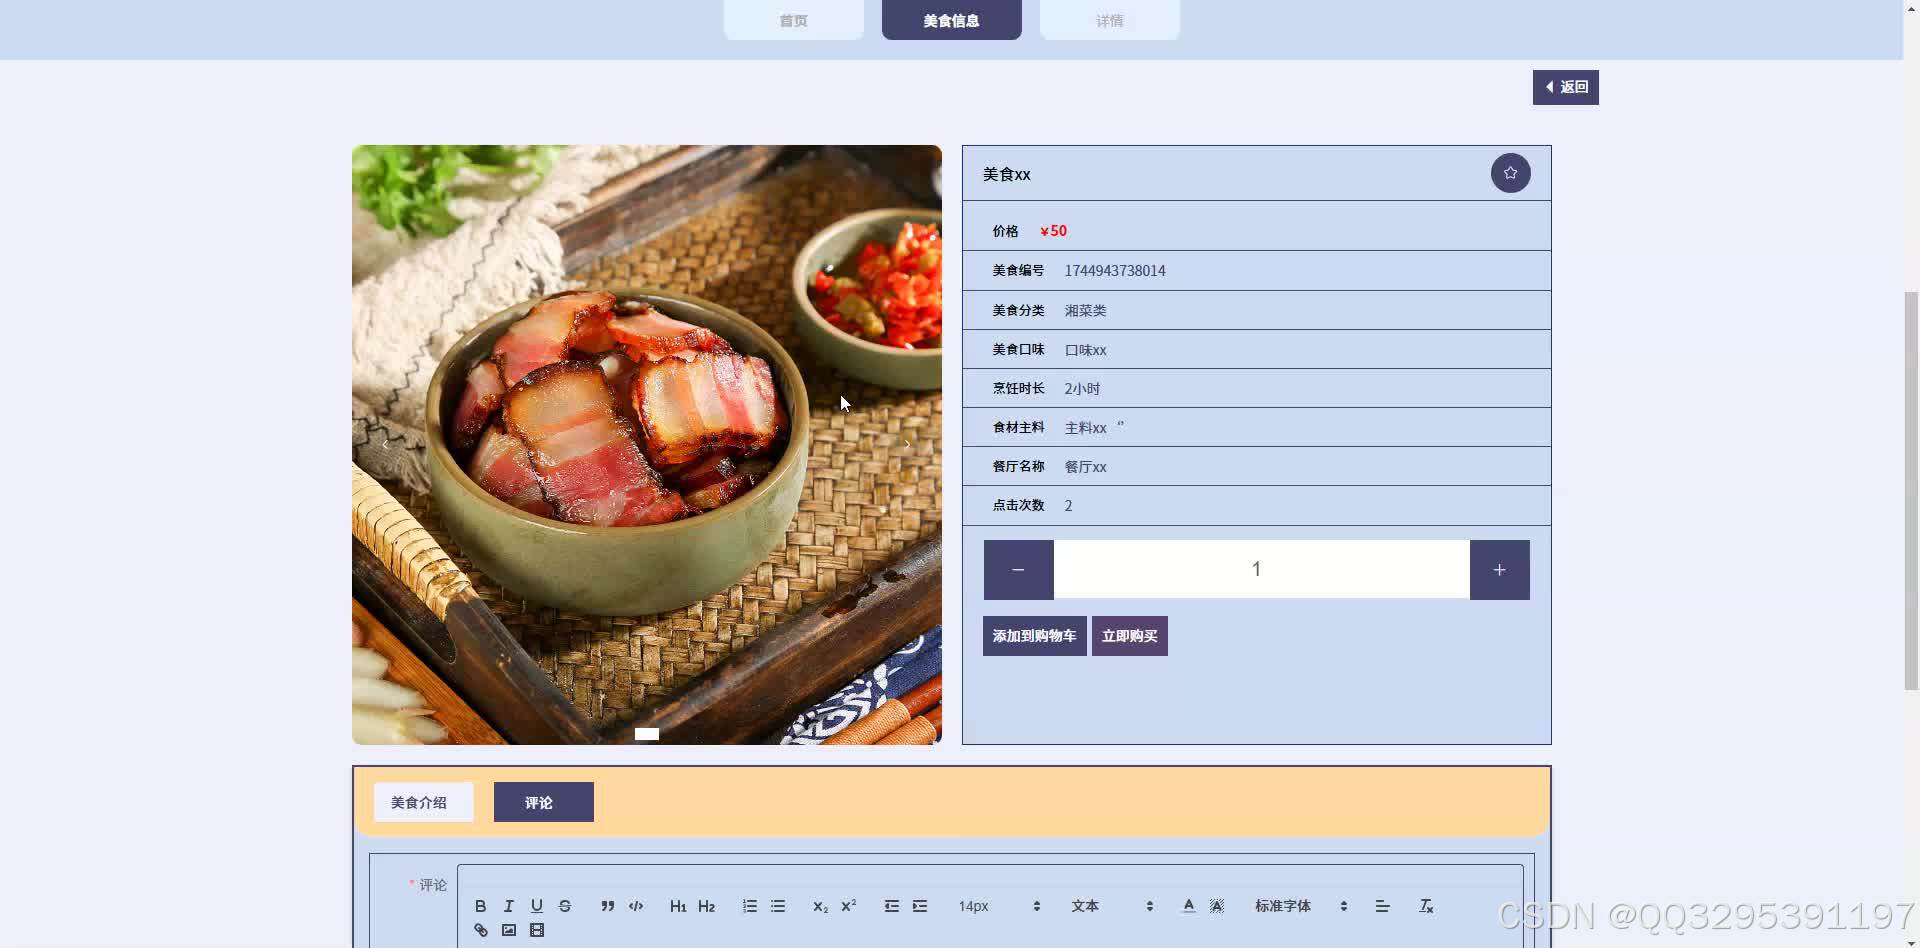This screenshot has width=1920, height=948.
Task: Click the flavor value 口味xx
Action: point(1085,350)
